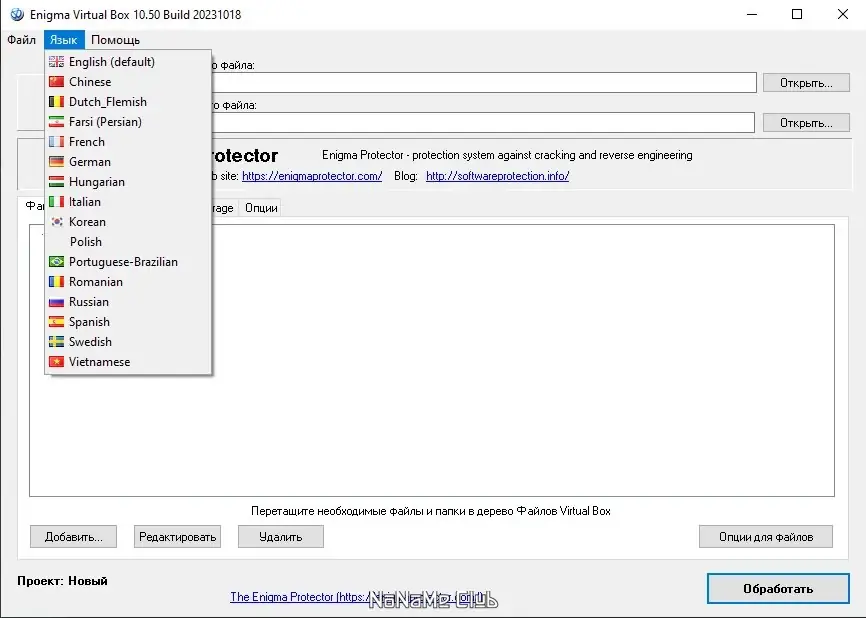
Task: Select Farsi (Persian) menu entry
Action: [x=128, y=122]
